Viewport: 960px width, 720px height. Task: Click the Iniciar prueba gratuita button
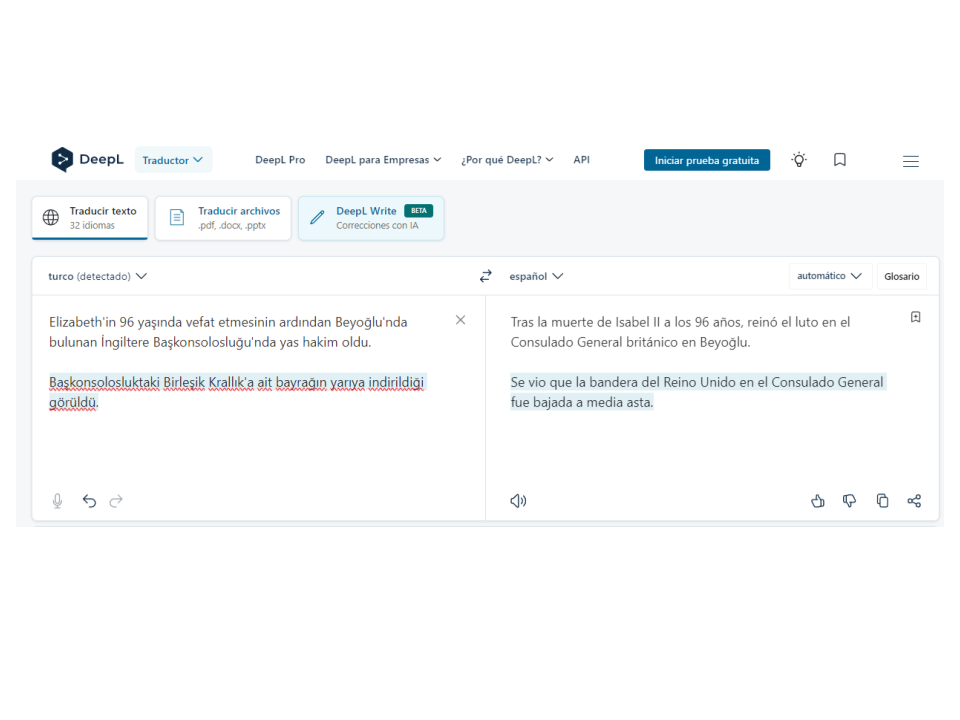707,160
